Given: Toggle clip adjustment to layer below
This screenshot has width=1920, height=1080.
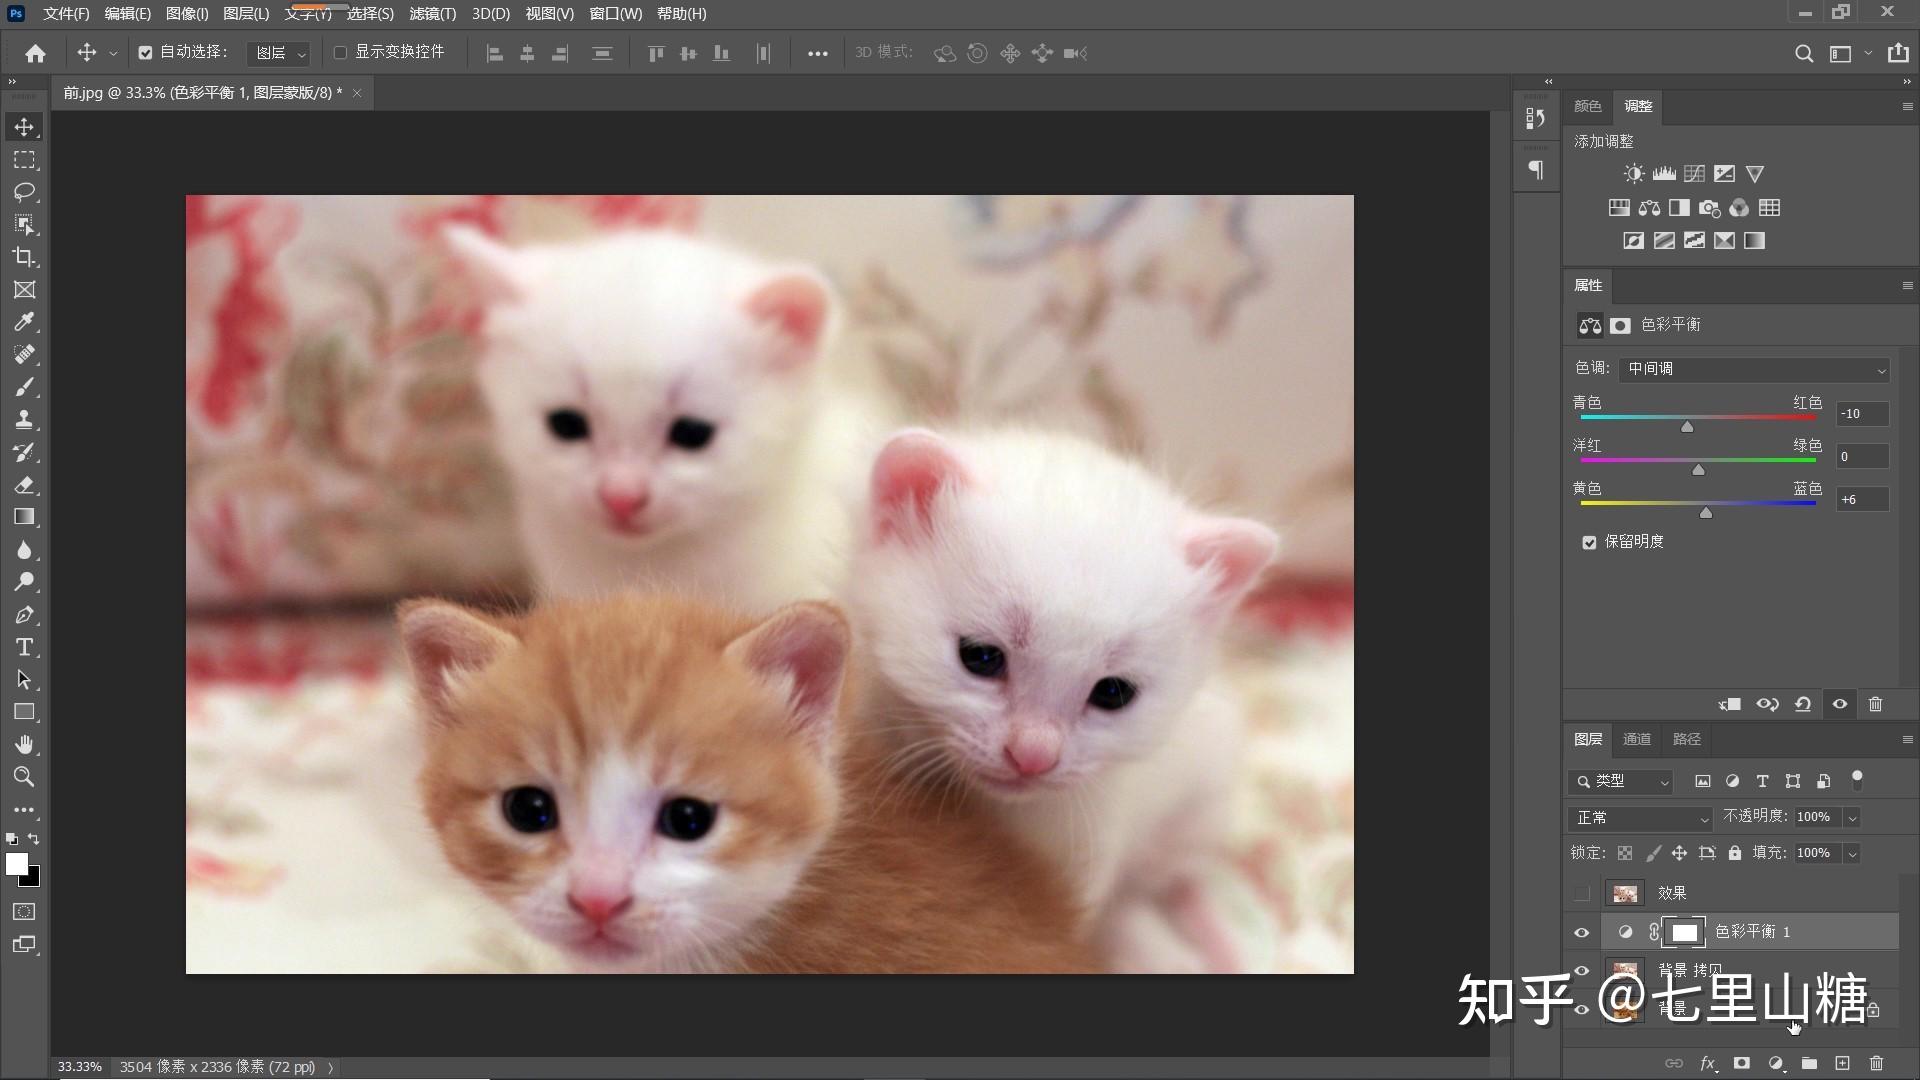Looking at the screenshot, I should coord(1730,704).
